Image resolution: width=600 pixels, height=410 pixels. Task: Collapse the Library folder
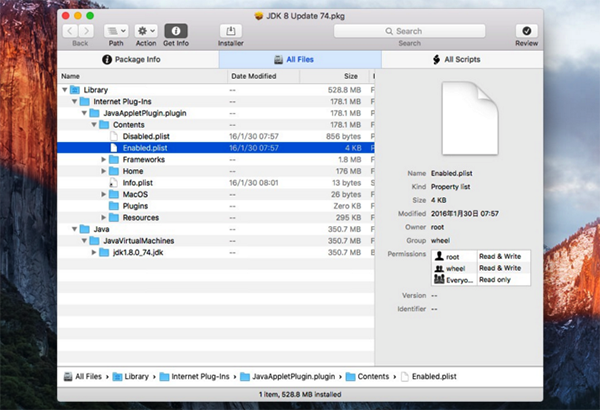point(66,90)
